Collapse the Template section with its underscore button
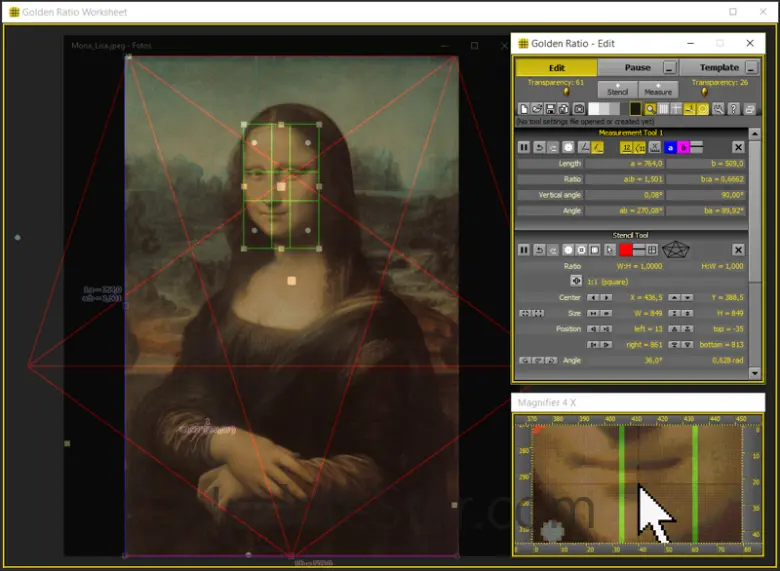Viewport: 780px width, 571px height. pos(752,67)
